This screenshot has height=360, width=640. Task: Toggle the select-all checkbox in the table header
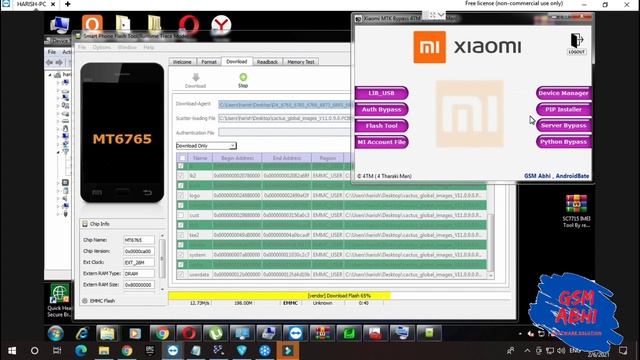tap(182, 158)
